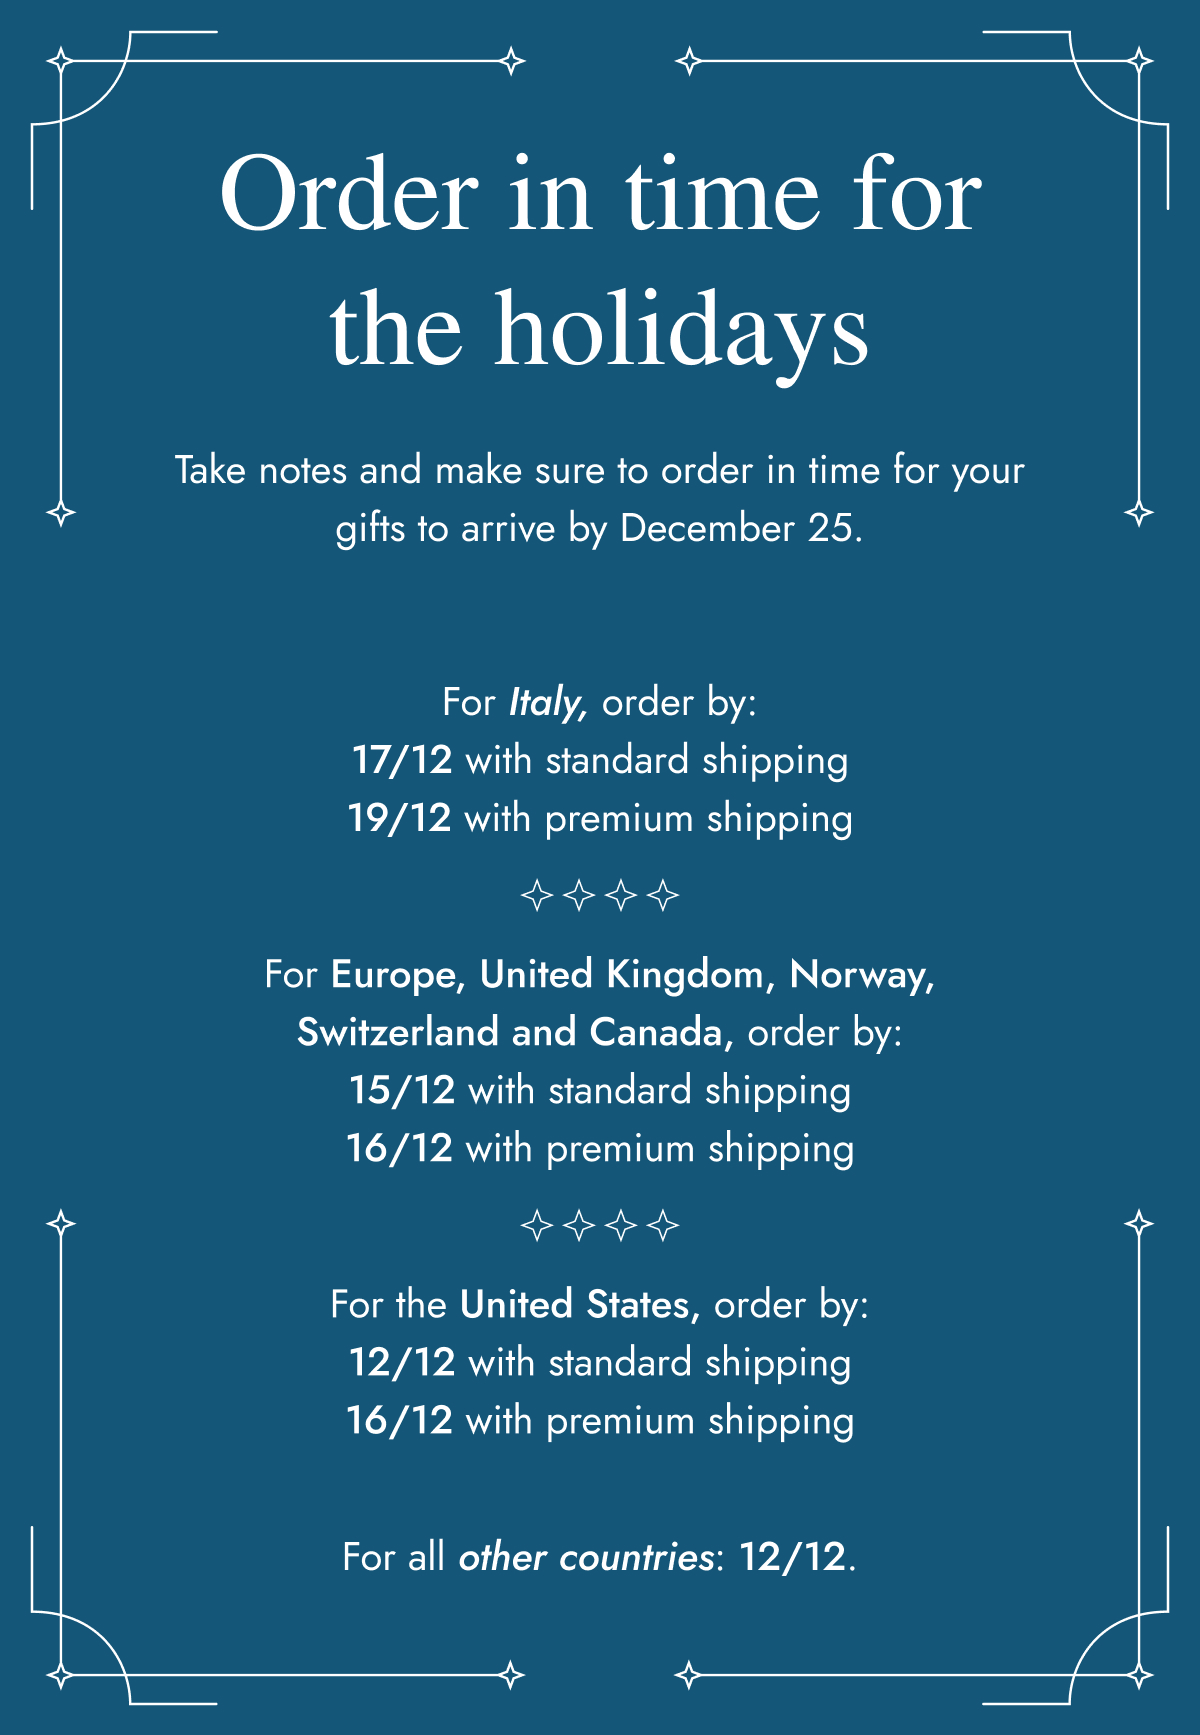Click the star divider above United States section
1200x1735 pixels.
click(x=600, y=1225)
